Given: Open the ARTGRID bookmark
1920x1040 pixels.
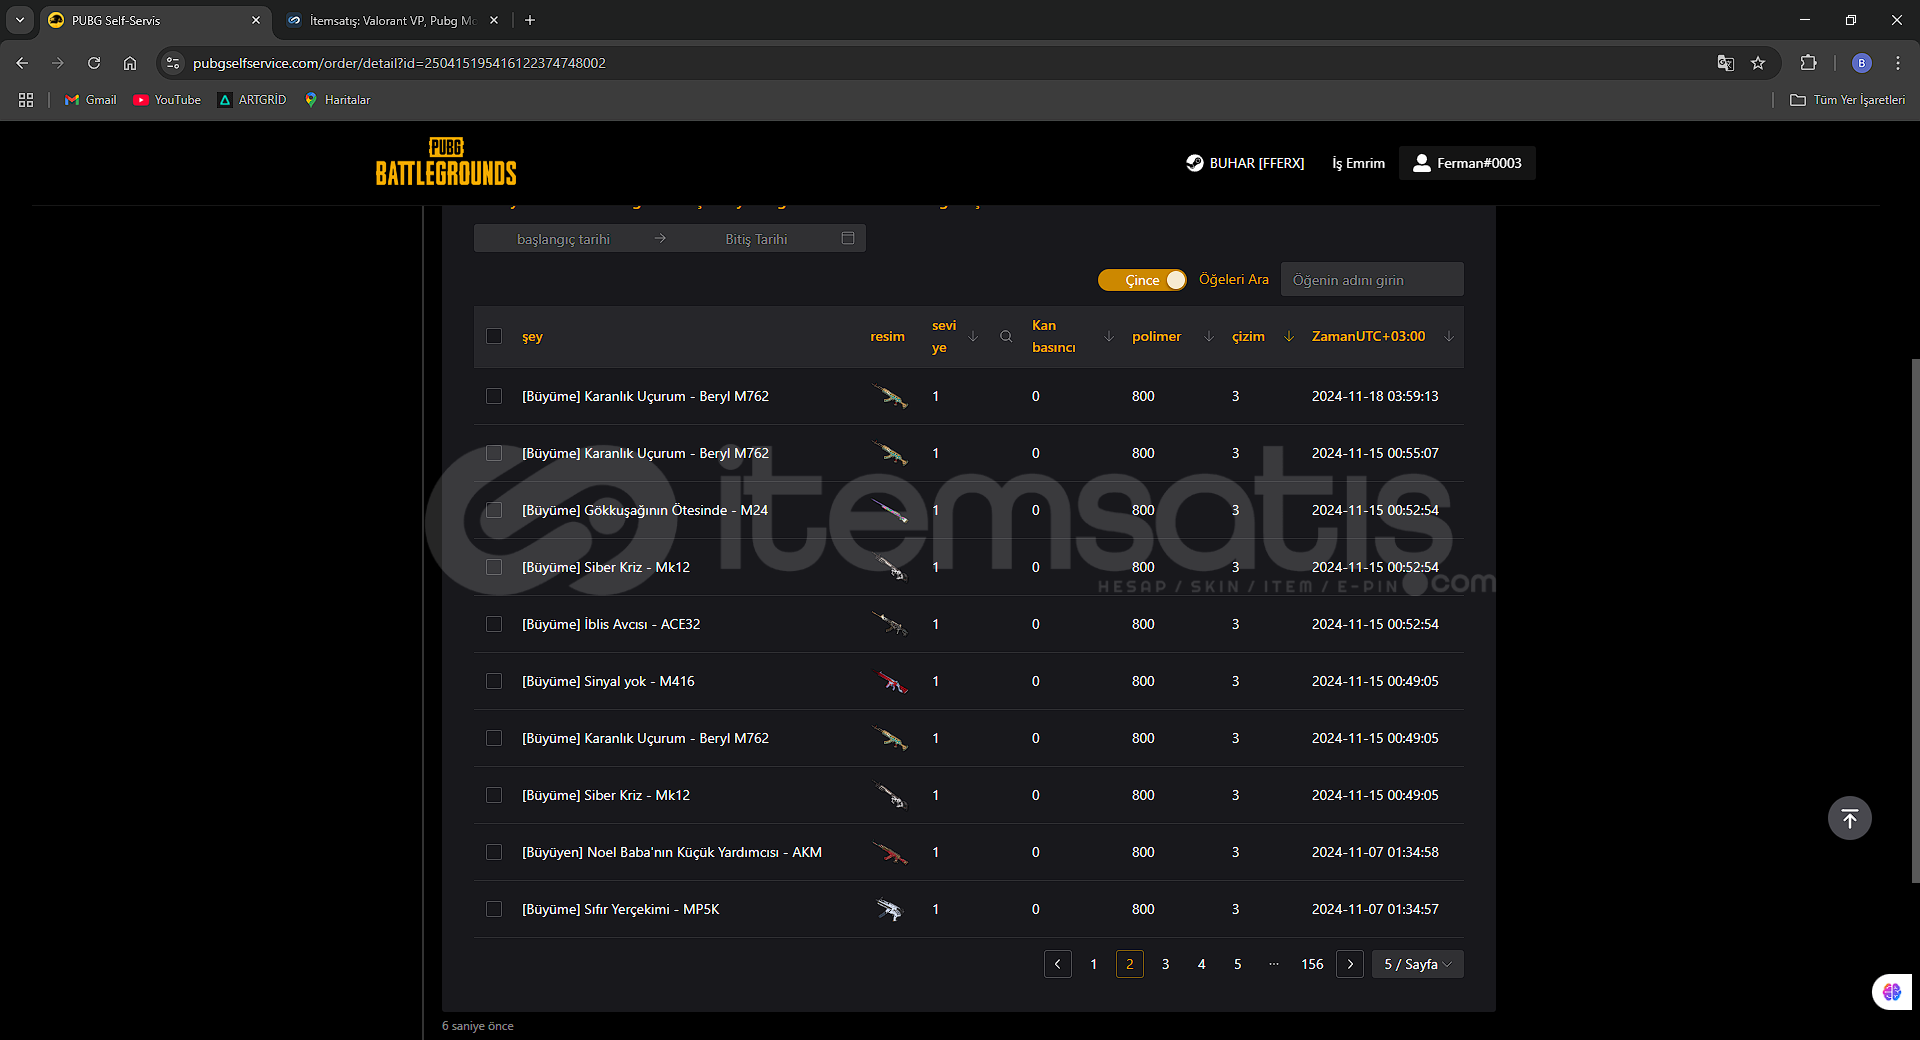Looking at the screenshot, I should [x=252, y=100].
